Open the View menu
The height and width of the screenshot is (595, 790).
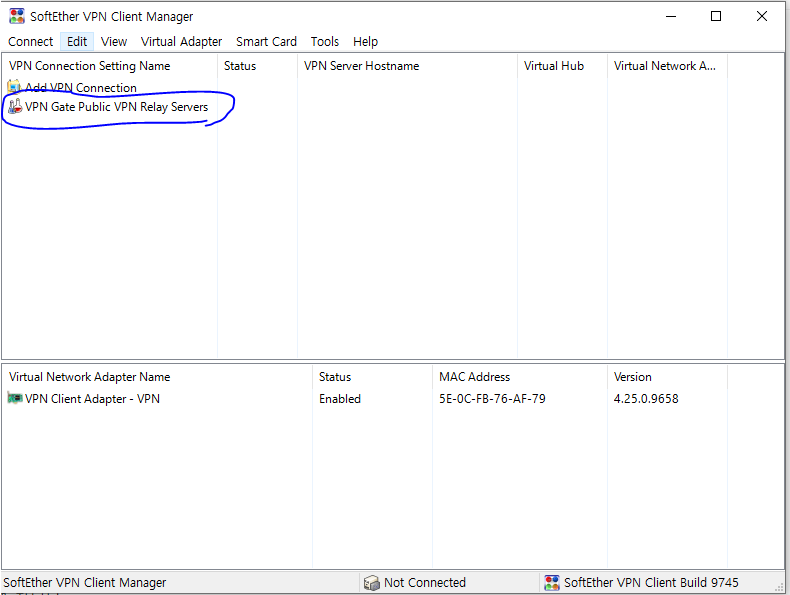(x=114, y=41)
